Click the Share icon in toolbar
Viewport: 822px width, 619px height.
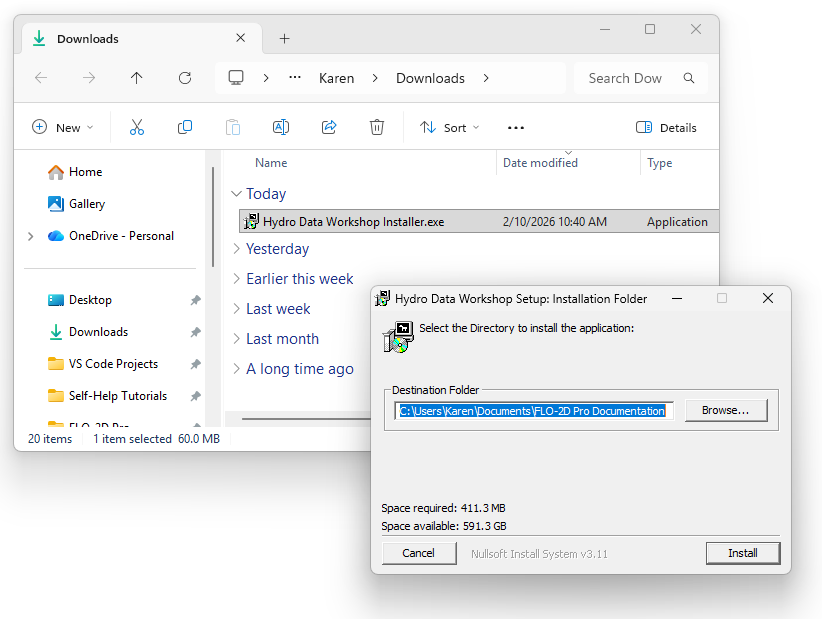point(329,127)
